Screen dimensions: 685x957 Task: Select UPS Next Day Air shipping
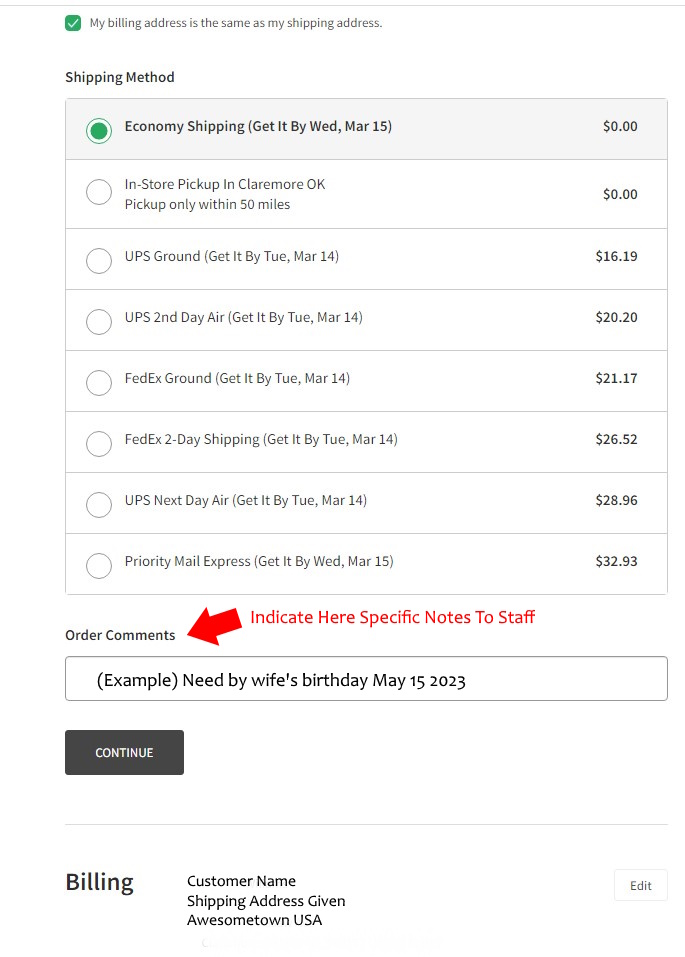point(99,504)
